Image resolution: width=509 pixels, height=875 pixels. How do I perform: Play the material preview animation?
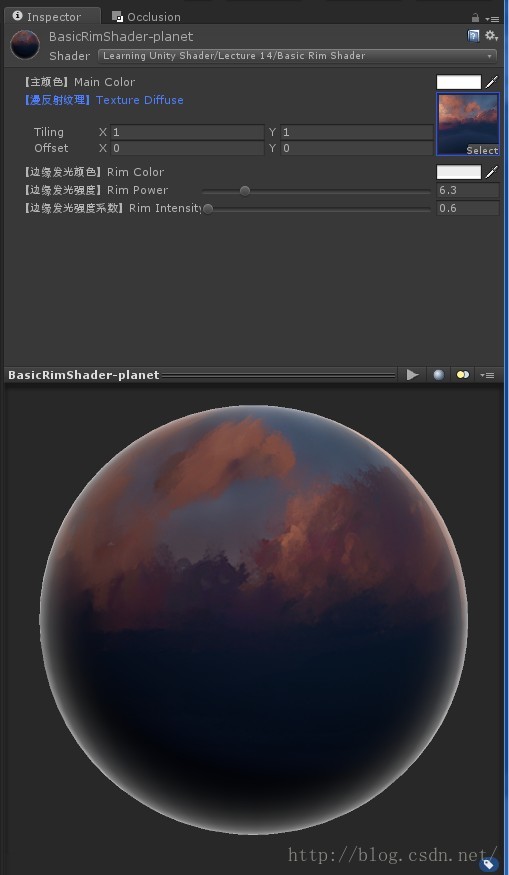[x=412, y=375]
